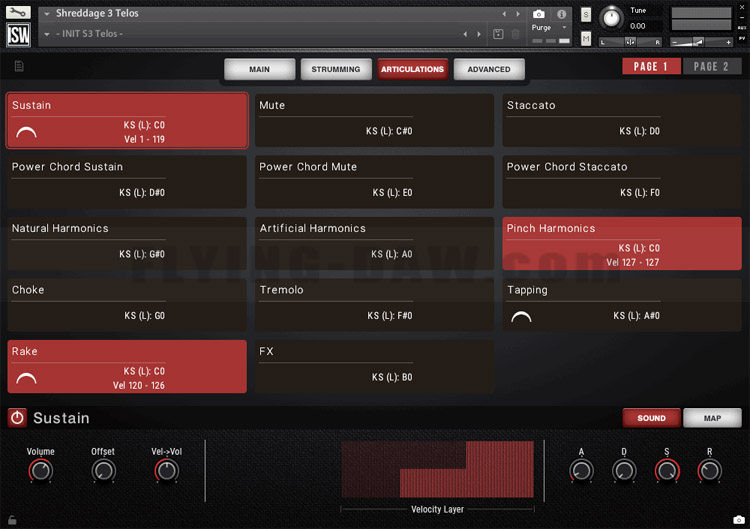Select next snapshot arrow
The height and width of the screenshot is (529, 750).
(479, 34)
